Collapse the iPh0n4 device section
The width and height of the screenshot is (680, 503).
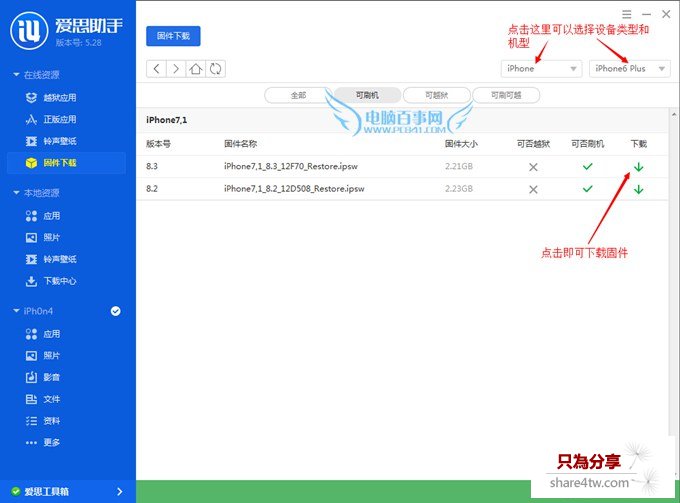coord(16,311)
